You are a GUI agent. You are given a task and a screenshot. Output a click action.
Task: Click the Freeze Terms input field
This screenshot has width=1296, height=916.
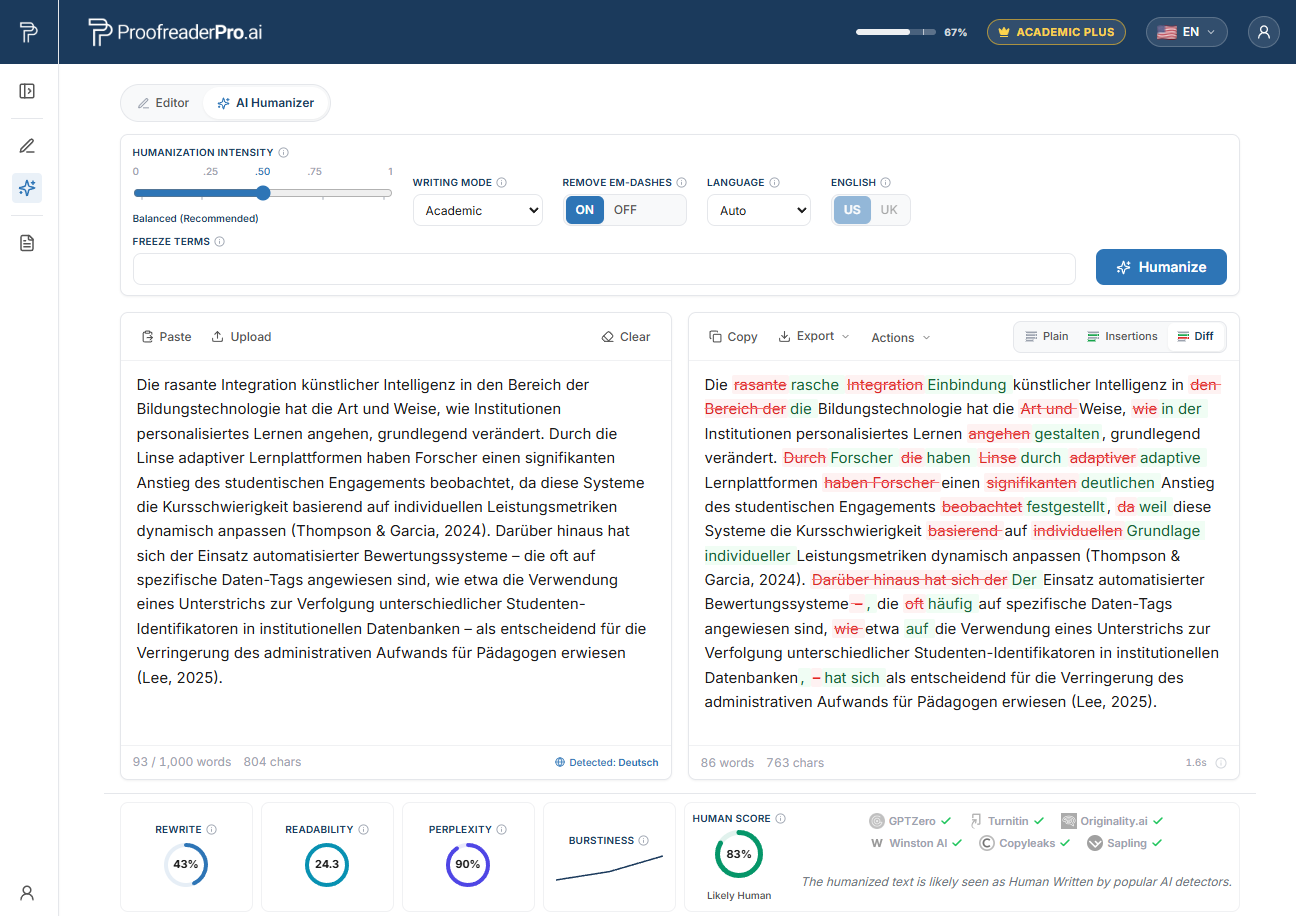click(x=604, y=268)
